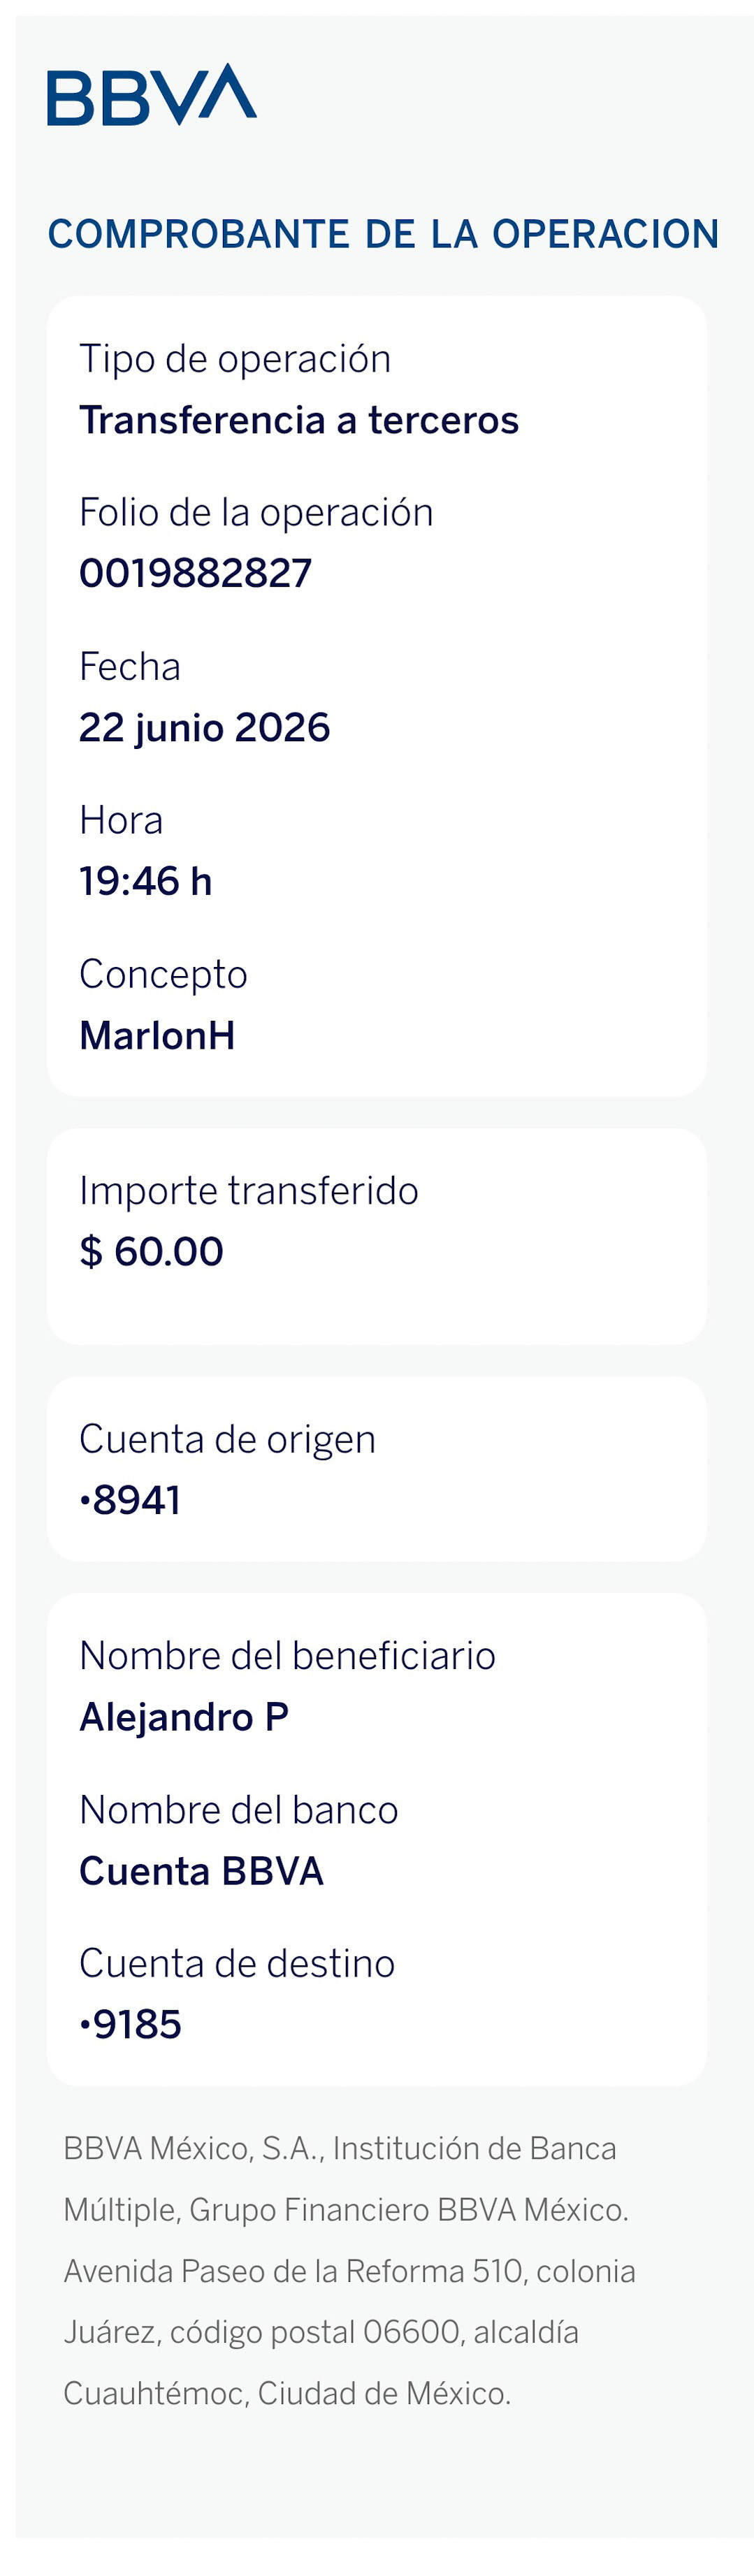Click the Avenida Paseo de la Reforma address line
Viewport: 754px width, 2576px height.
click(x=349, y=2271)
